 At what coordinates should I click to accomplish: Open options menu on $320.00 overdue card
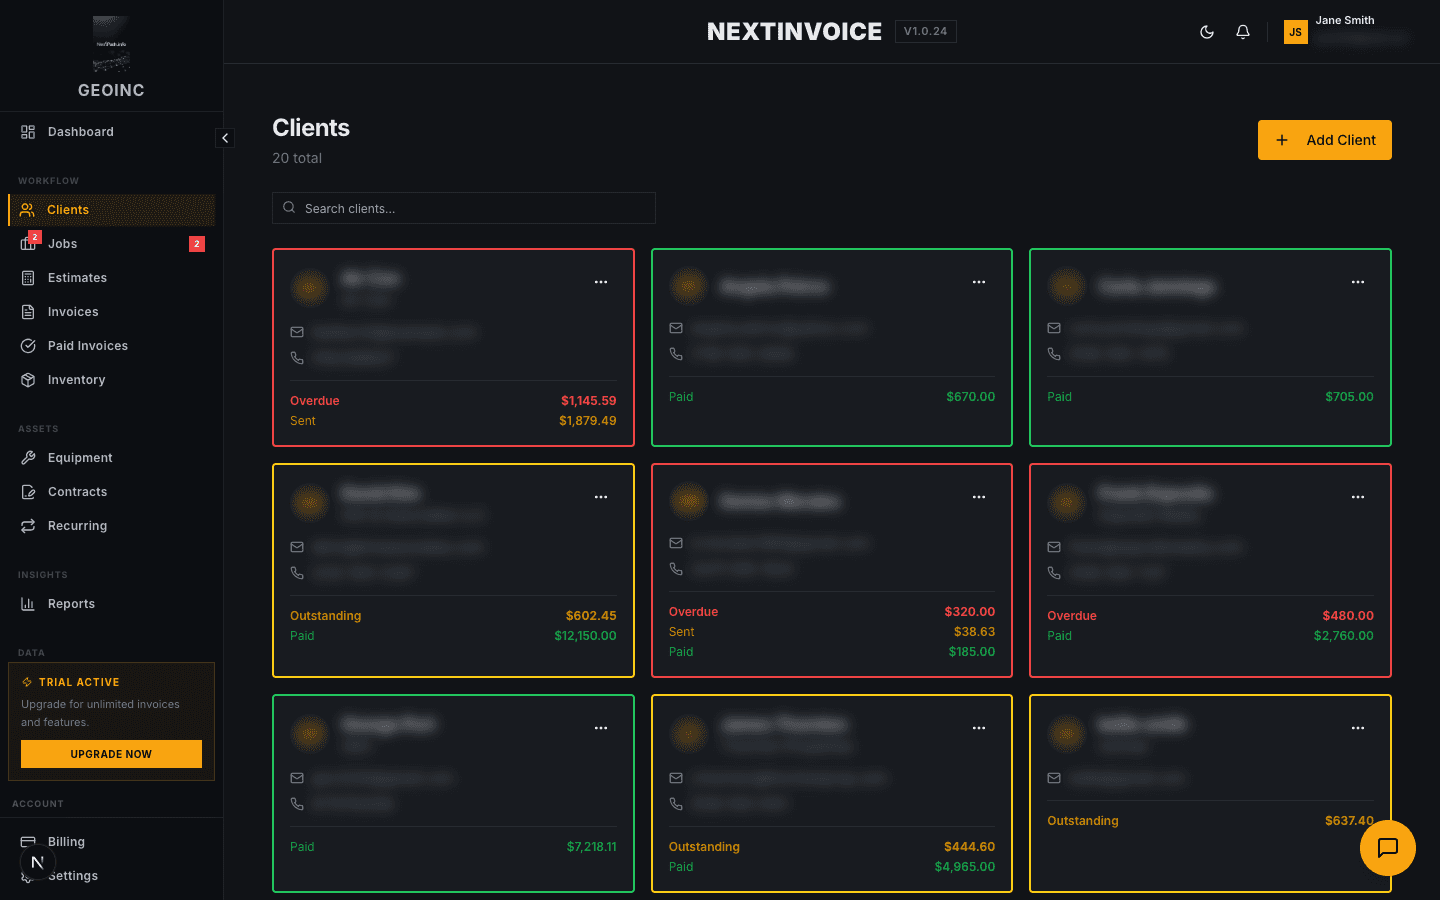coord(979,497)
